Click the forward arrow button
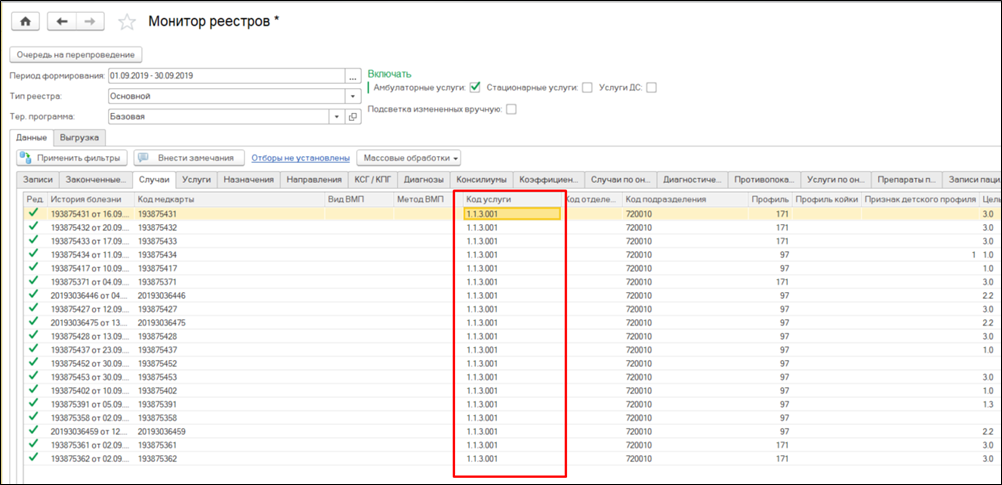The height and width of the screenshot is (485, 1002). 90,21
